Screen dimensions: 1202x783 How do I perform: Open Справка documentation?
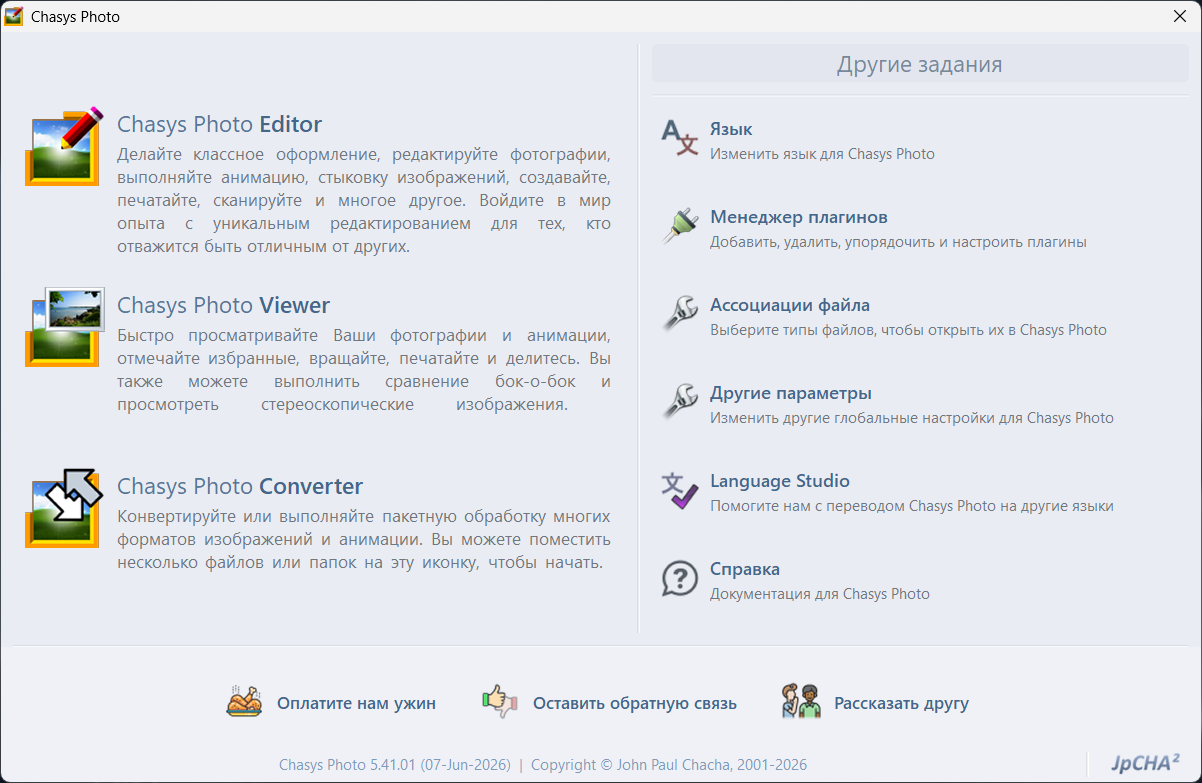point(745,569)
